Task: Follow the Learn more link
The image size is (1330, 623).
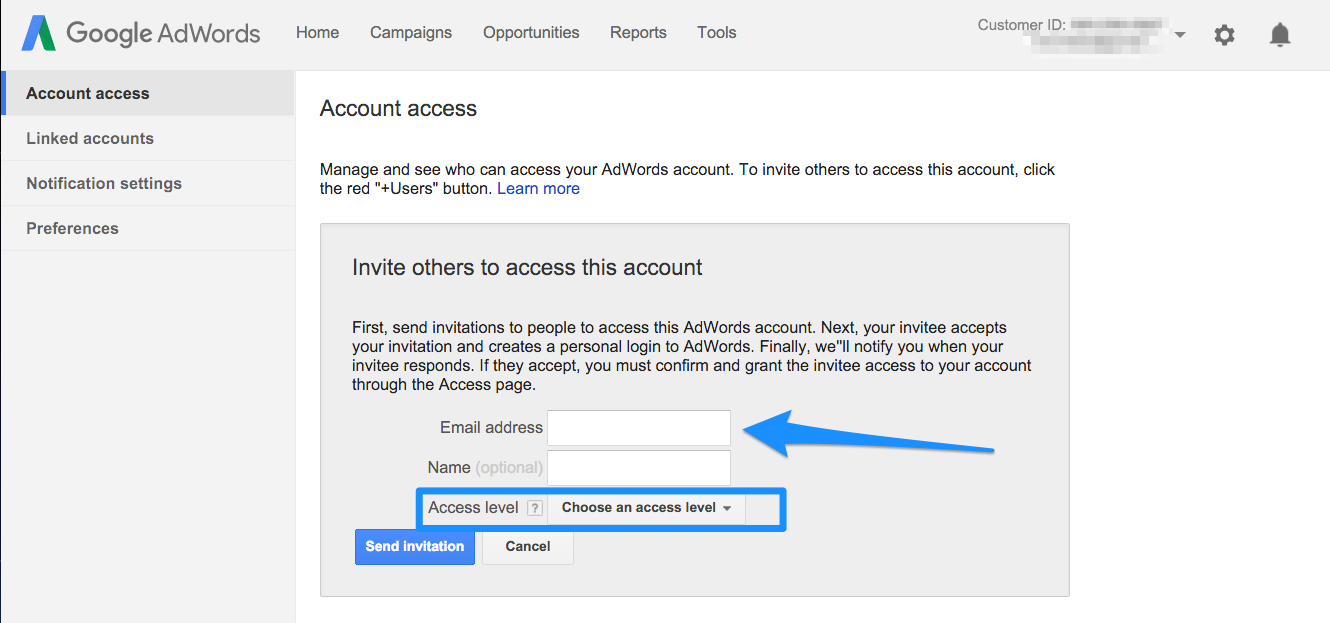Action: click(x=538, y=188)
